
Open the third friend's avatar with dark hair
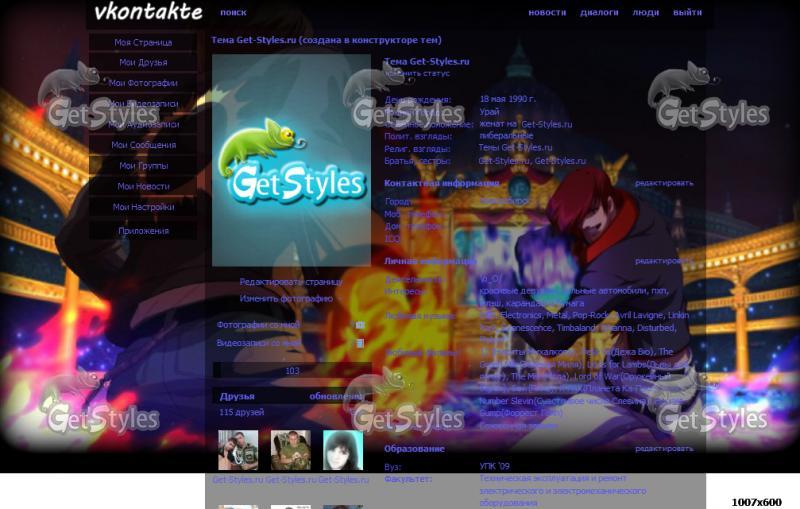pyautogui.click(x=342, y=450)
